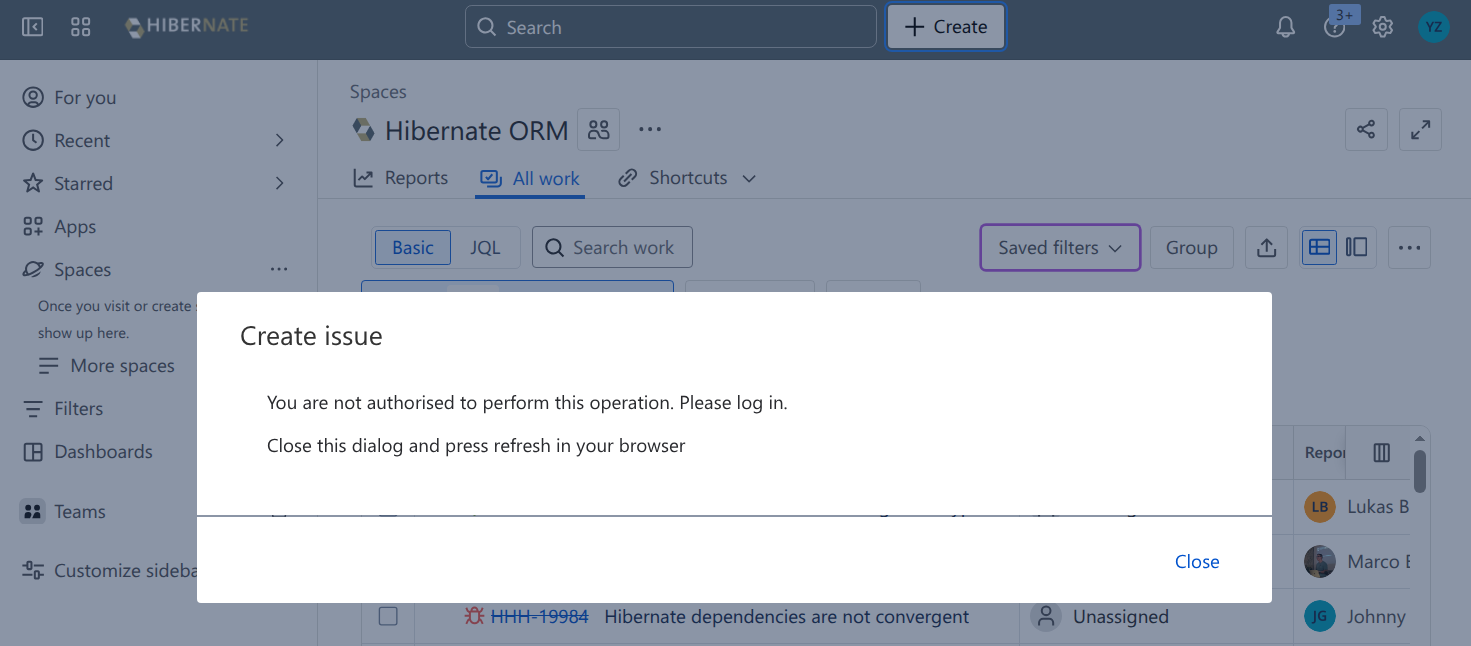Close the Create issue dialog
Image resolution: width=1471 pixels, height=646 pixels.
click(1197, 561)
